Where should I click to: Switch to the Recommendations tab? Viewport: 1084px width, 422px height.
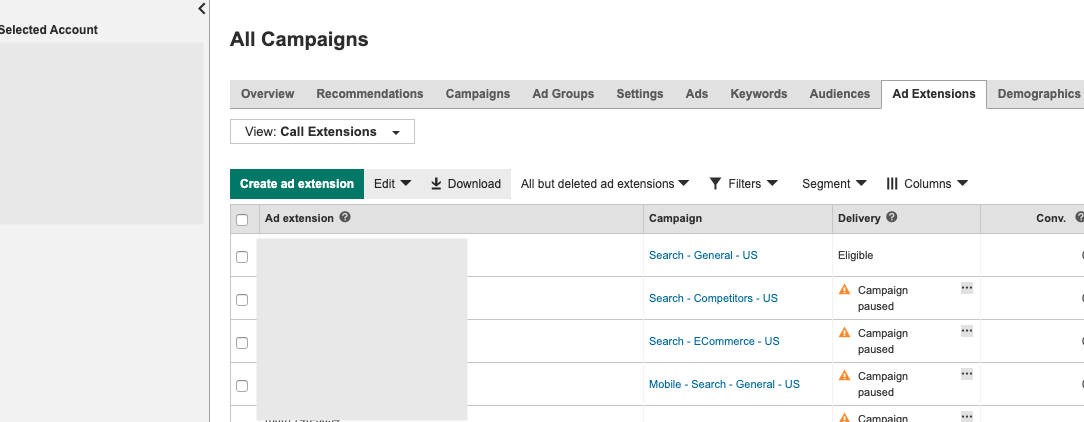click(370, 94)
